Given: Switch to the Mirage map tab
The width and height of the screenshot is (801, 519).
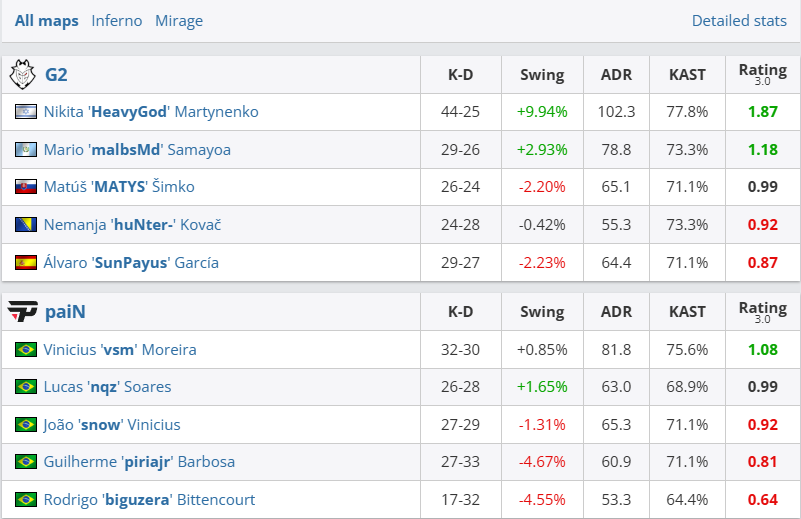Looking at the screenshot, I should coord(179,20).
